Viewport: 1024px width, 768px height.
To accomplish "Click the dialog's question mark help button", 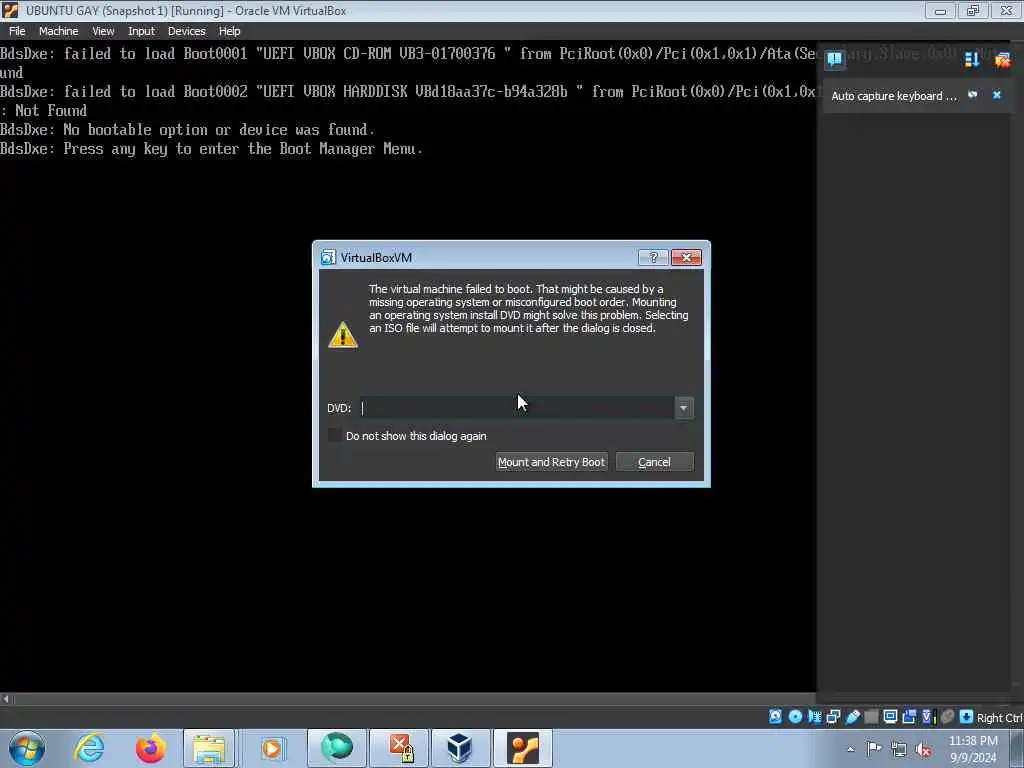I will tap(653, 257).
